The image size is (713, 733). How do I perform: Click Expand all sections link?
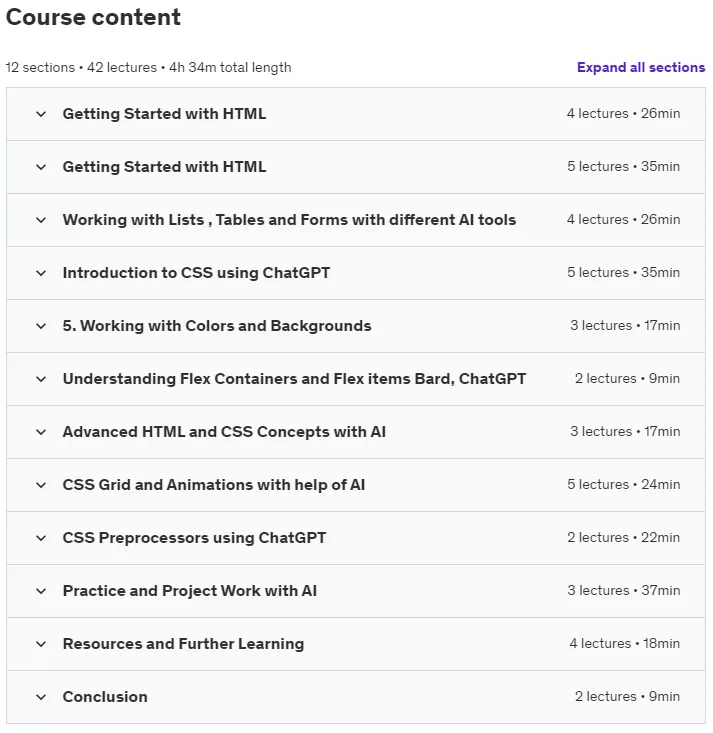tap(641, 67)
